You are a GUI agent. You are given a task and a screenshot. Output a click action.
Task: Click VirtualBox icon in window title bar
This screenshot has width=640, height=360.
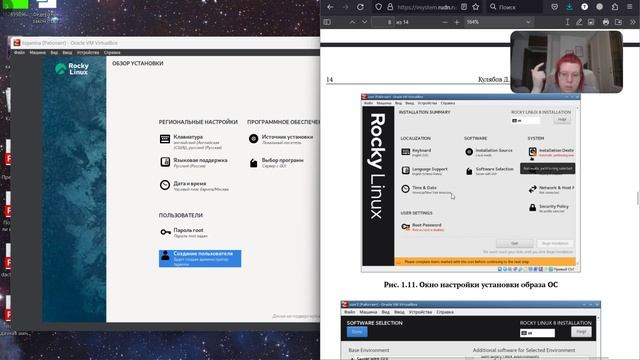[17, 43]
